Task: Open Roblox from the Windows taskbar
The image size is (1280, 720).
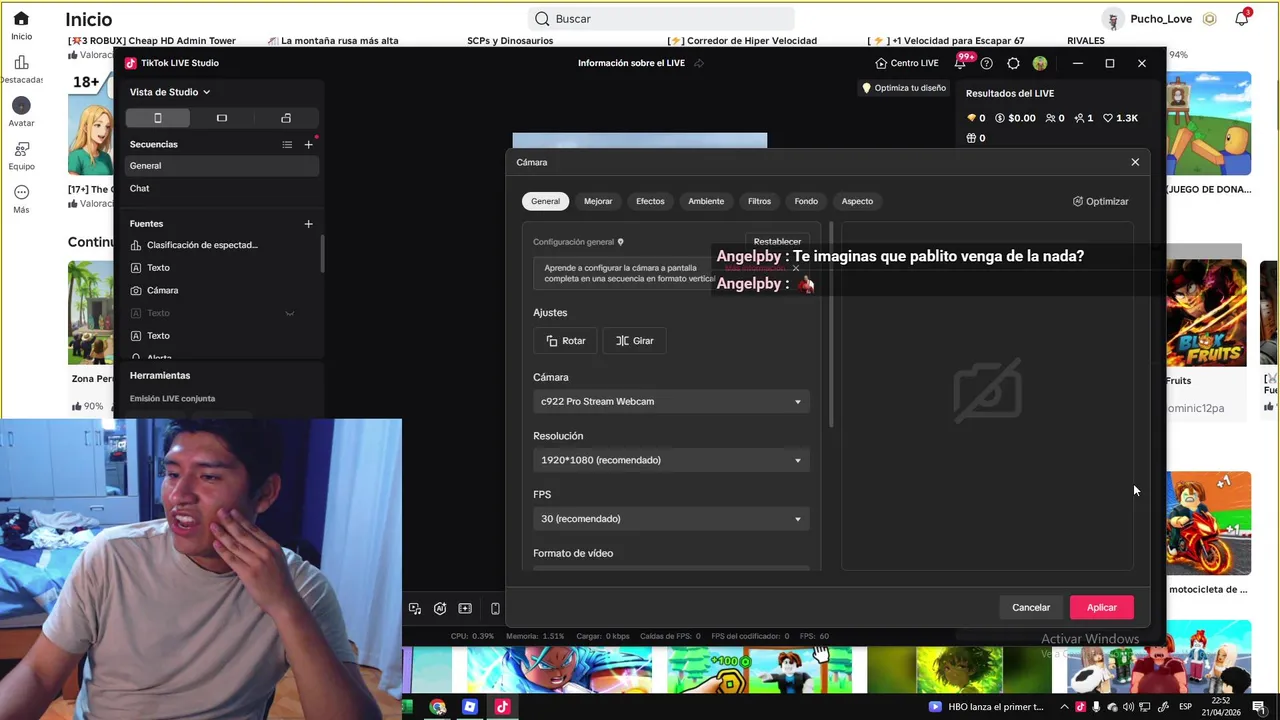Action: click(470, 707)
